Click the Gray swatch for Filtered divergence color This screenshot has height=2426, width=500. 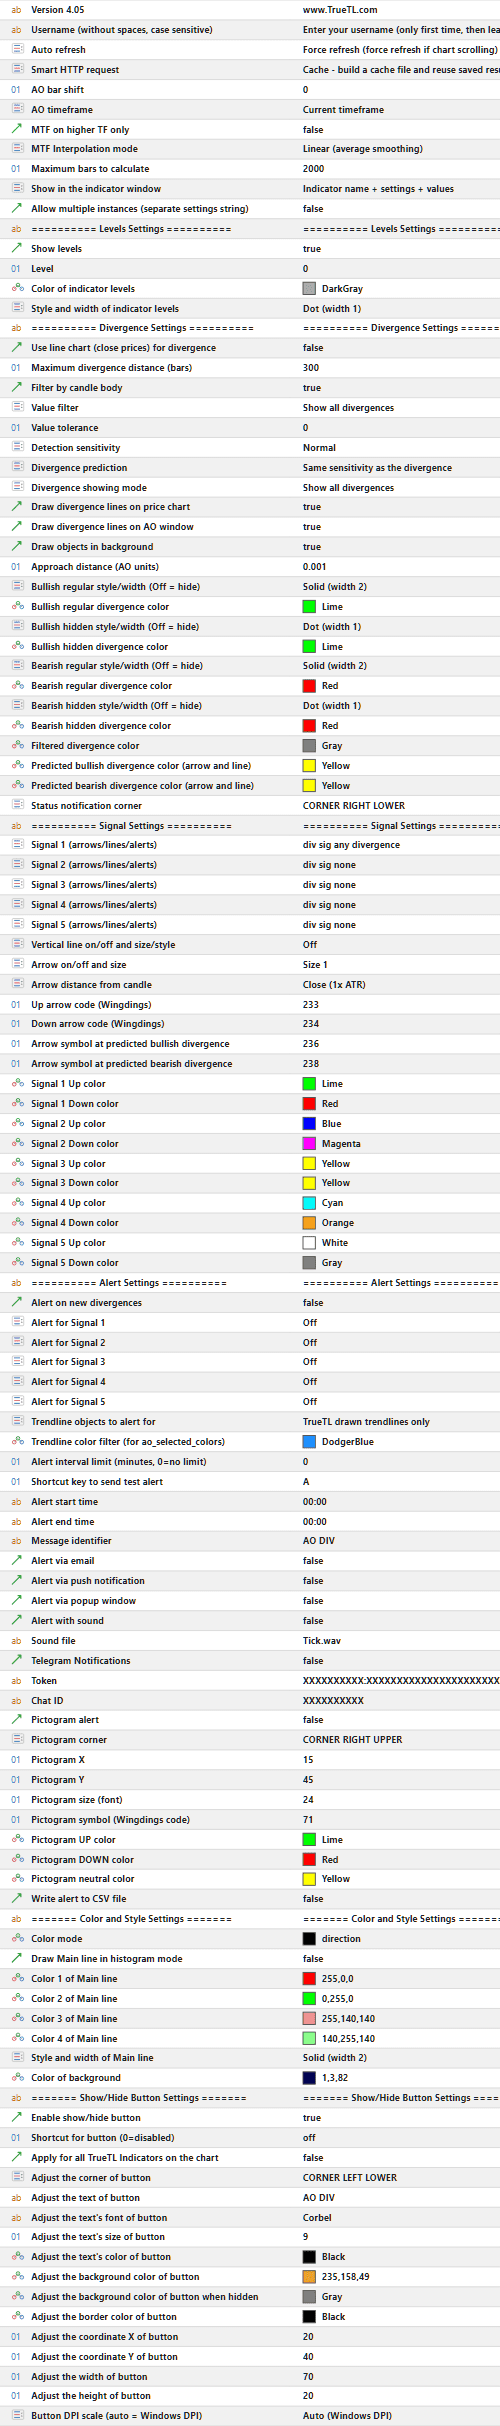coord(309,746)
